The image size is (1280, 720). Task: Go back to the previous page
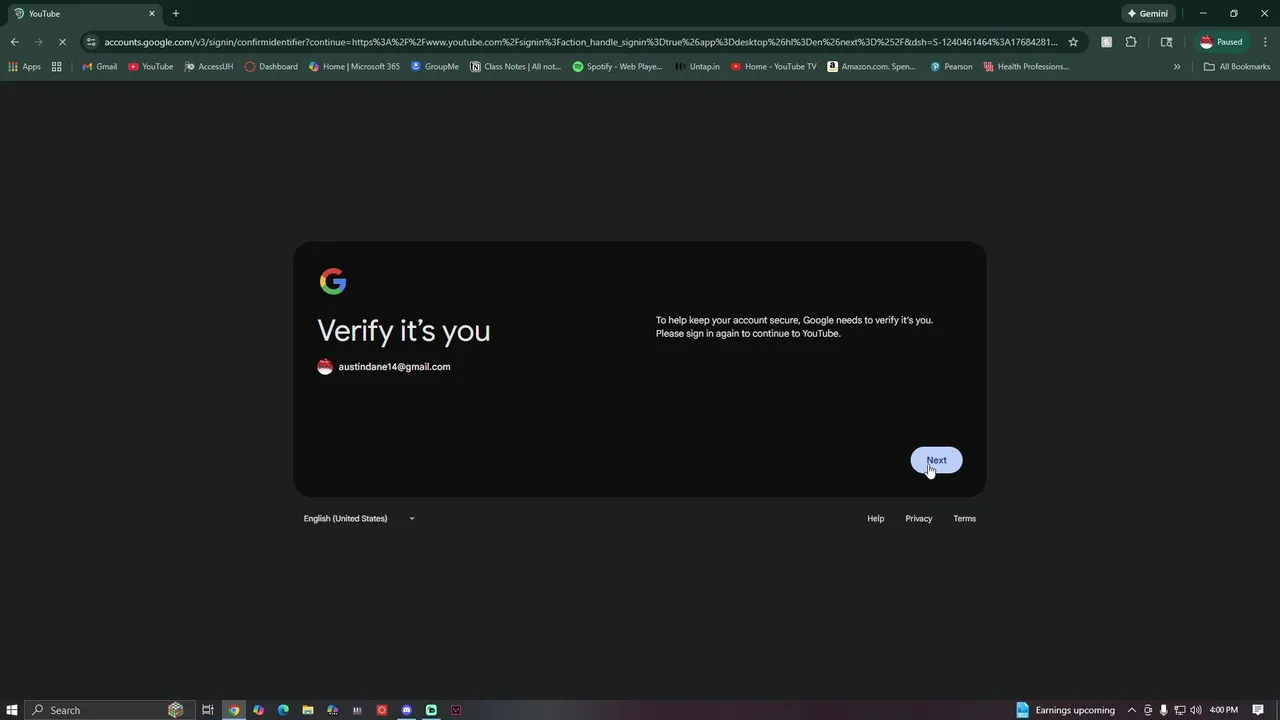(x=14, y=42)
